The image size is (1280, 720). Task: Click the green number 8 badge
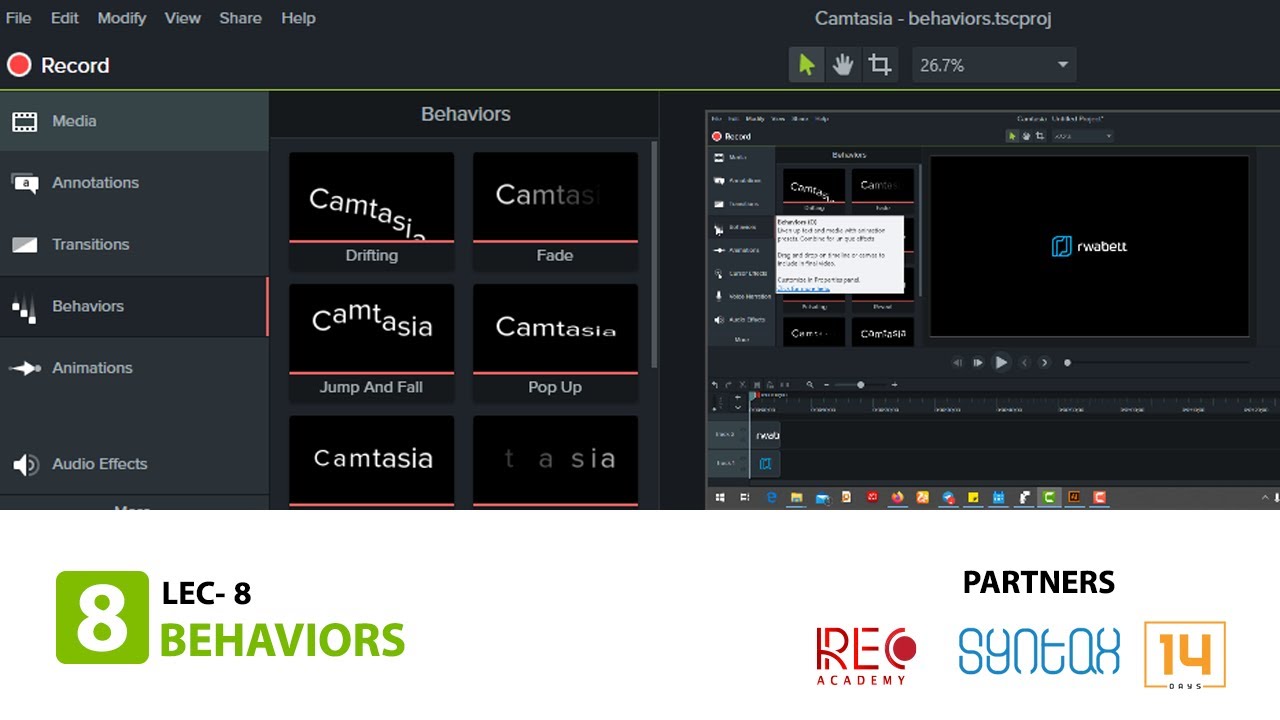pyautogui.click(x=101, y=617)
